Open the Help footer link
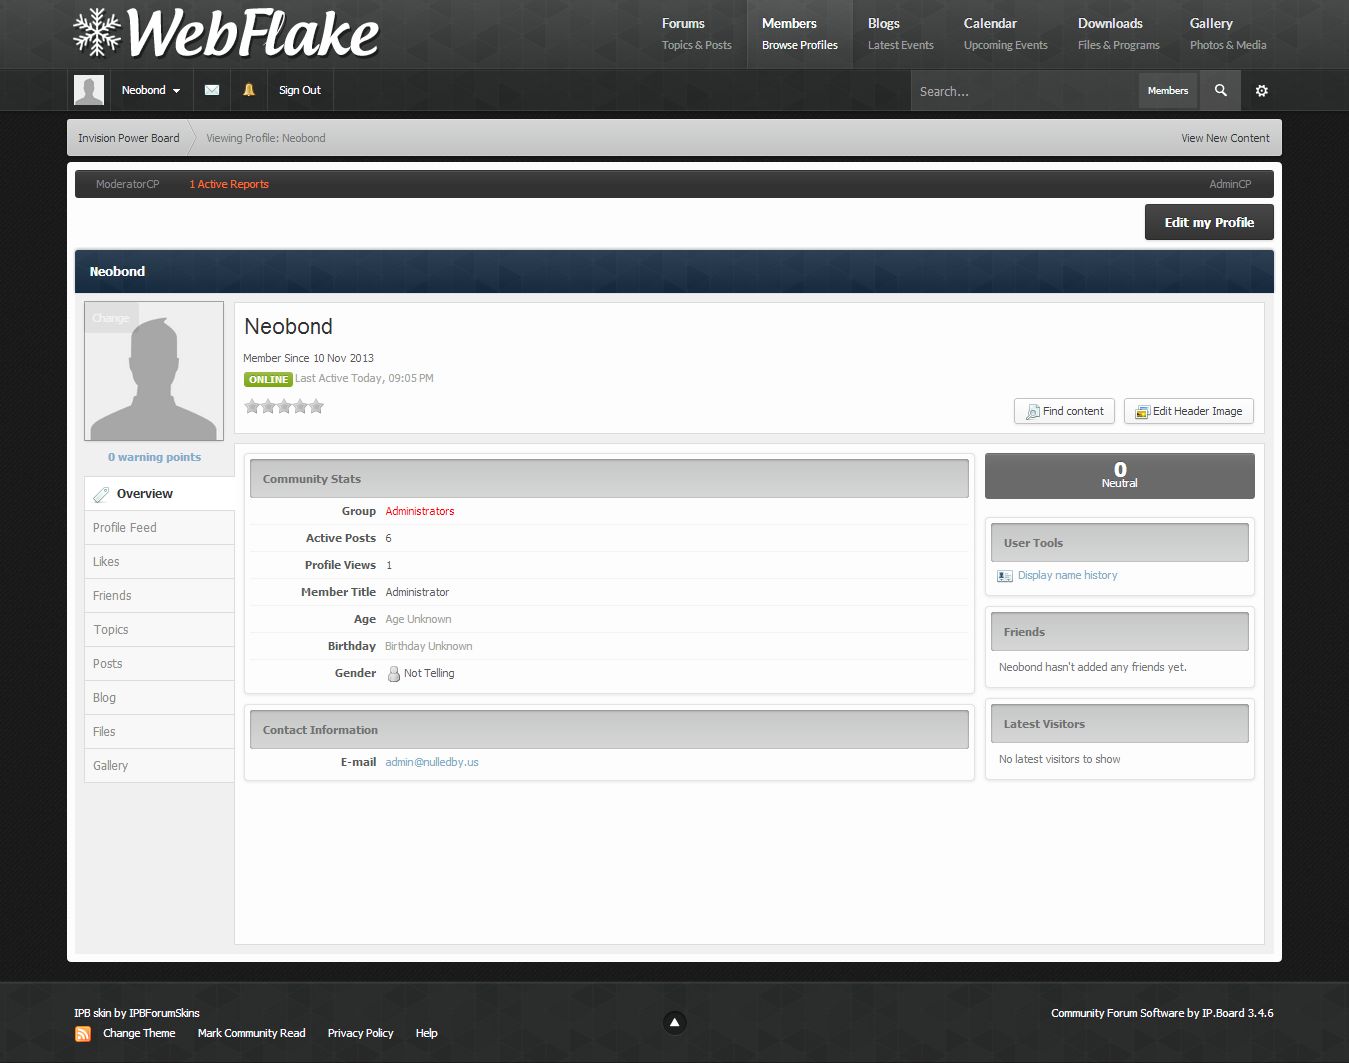Viewport: 1349px width, 1063px height. [426, 1033]
